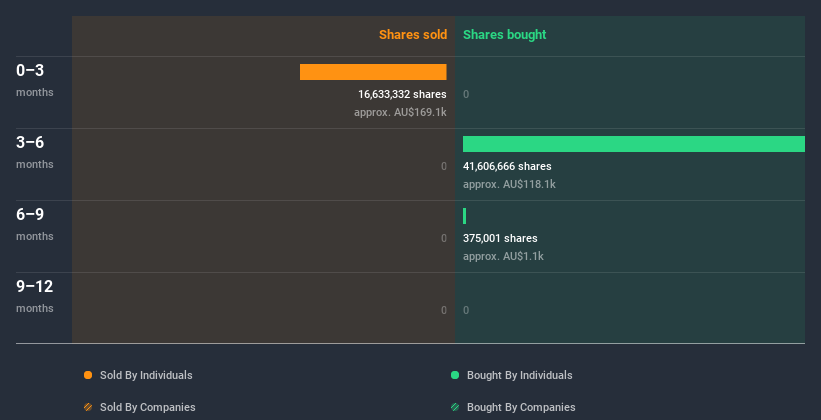Click the Shares sold column header
This screenshot has width=821, height=420.
pyautogui.click(x=413, y=35)
